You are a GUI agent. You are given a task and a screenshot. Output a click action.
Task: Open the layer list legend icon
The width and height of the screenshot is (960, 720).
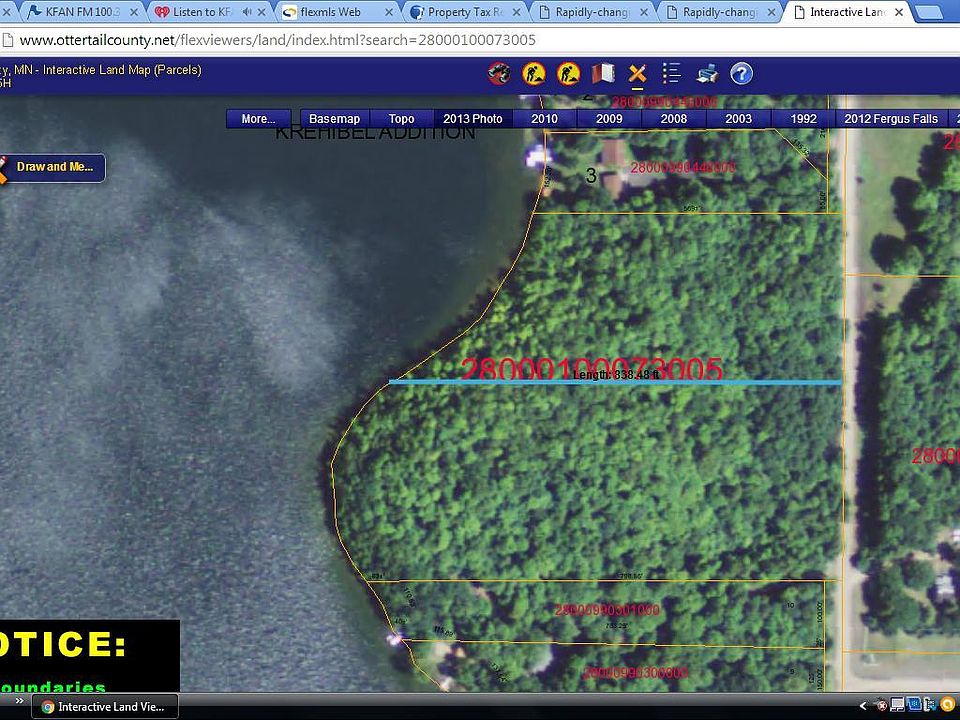click(672, 74)
